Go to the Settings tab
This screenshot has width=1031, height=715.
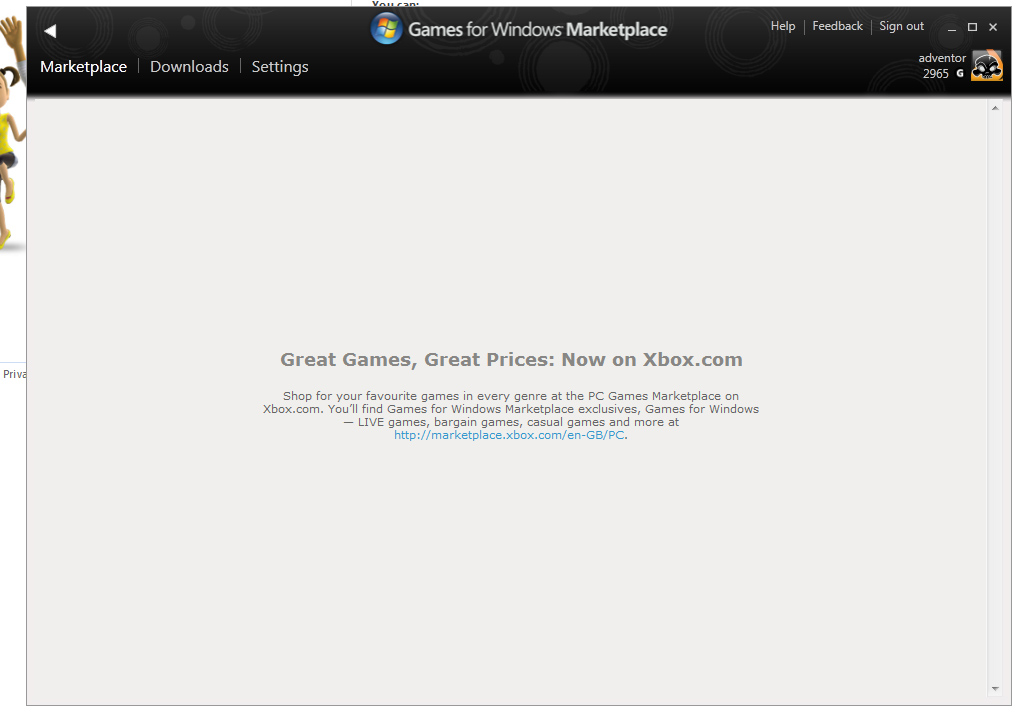280,67
